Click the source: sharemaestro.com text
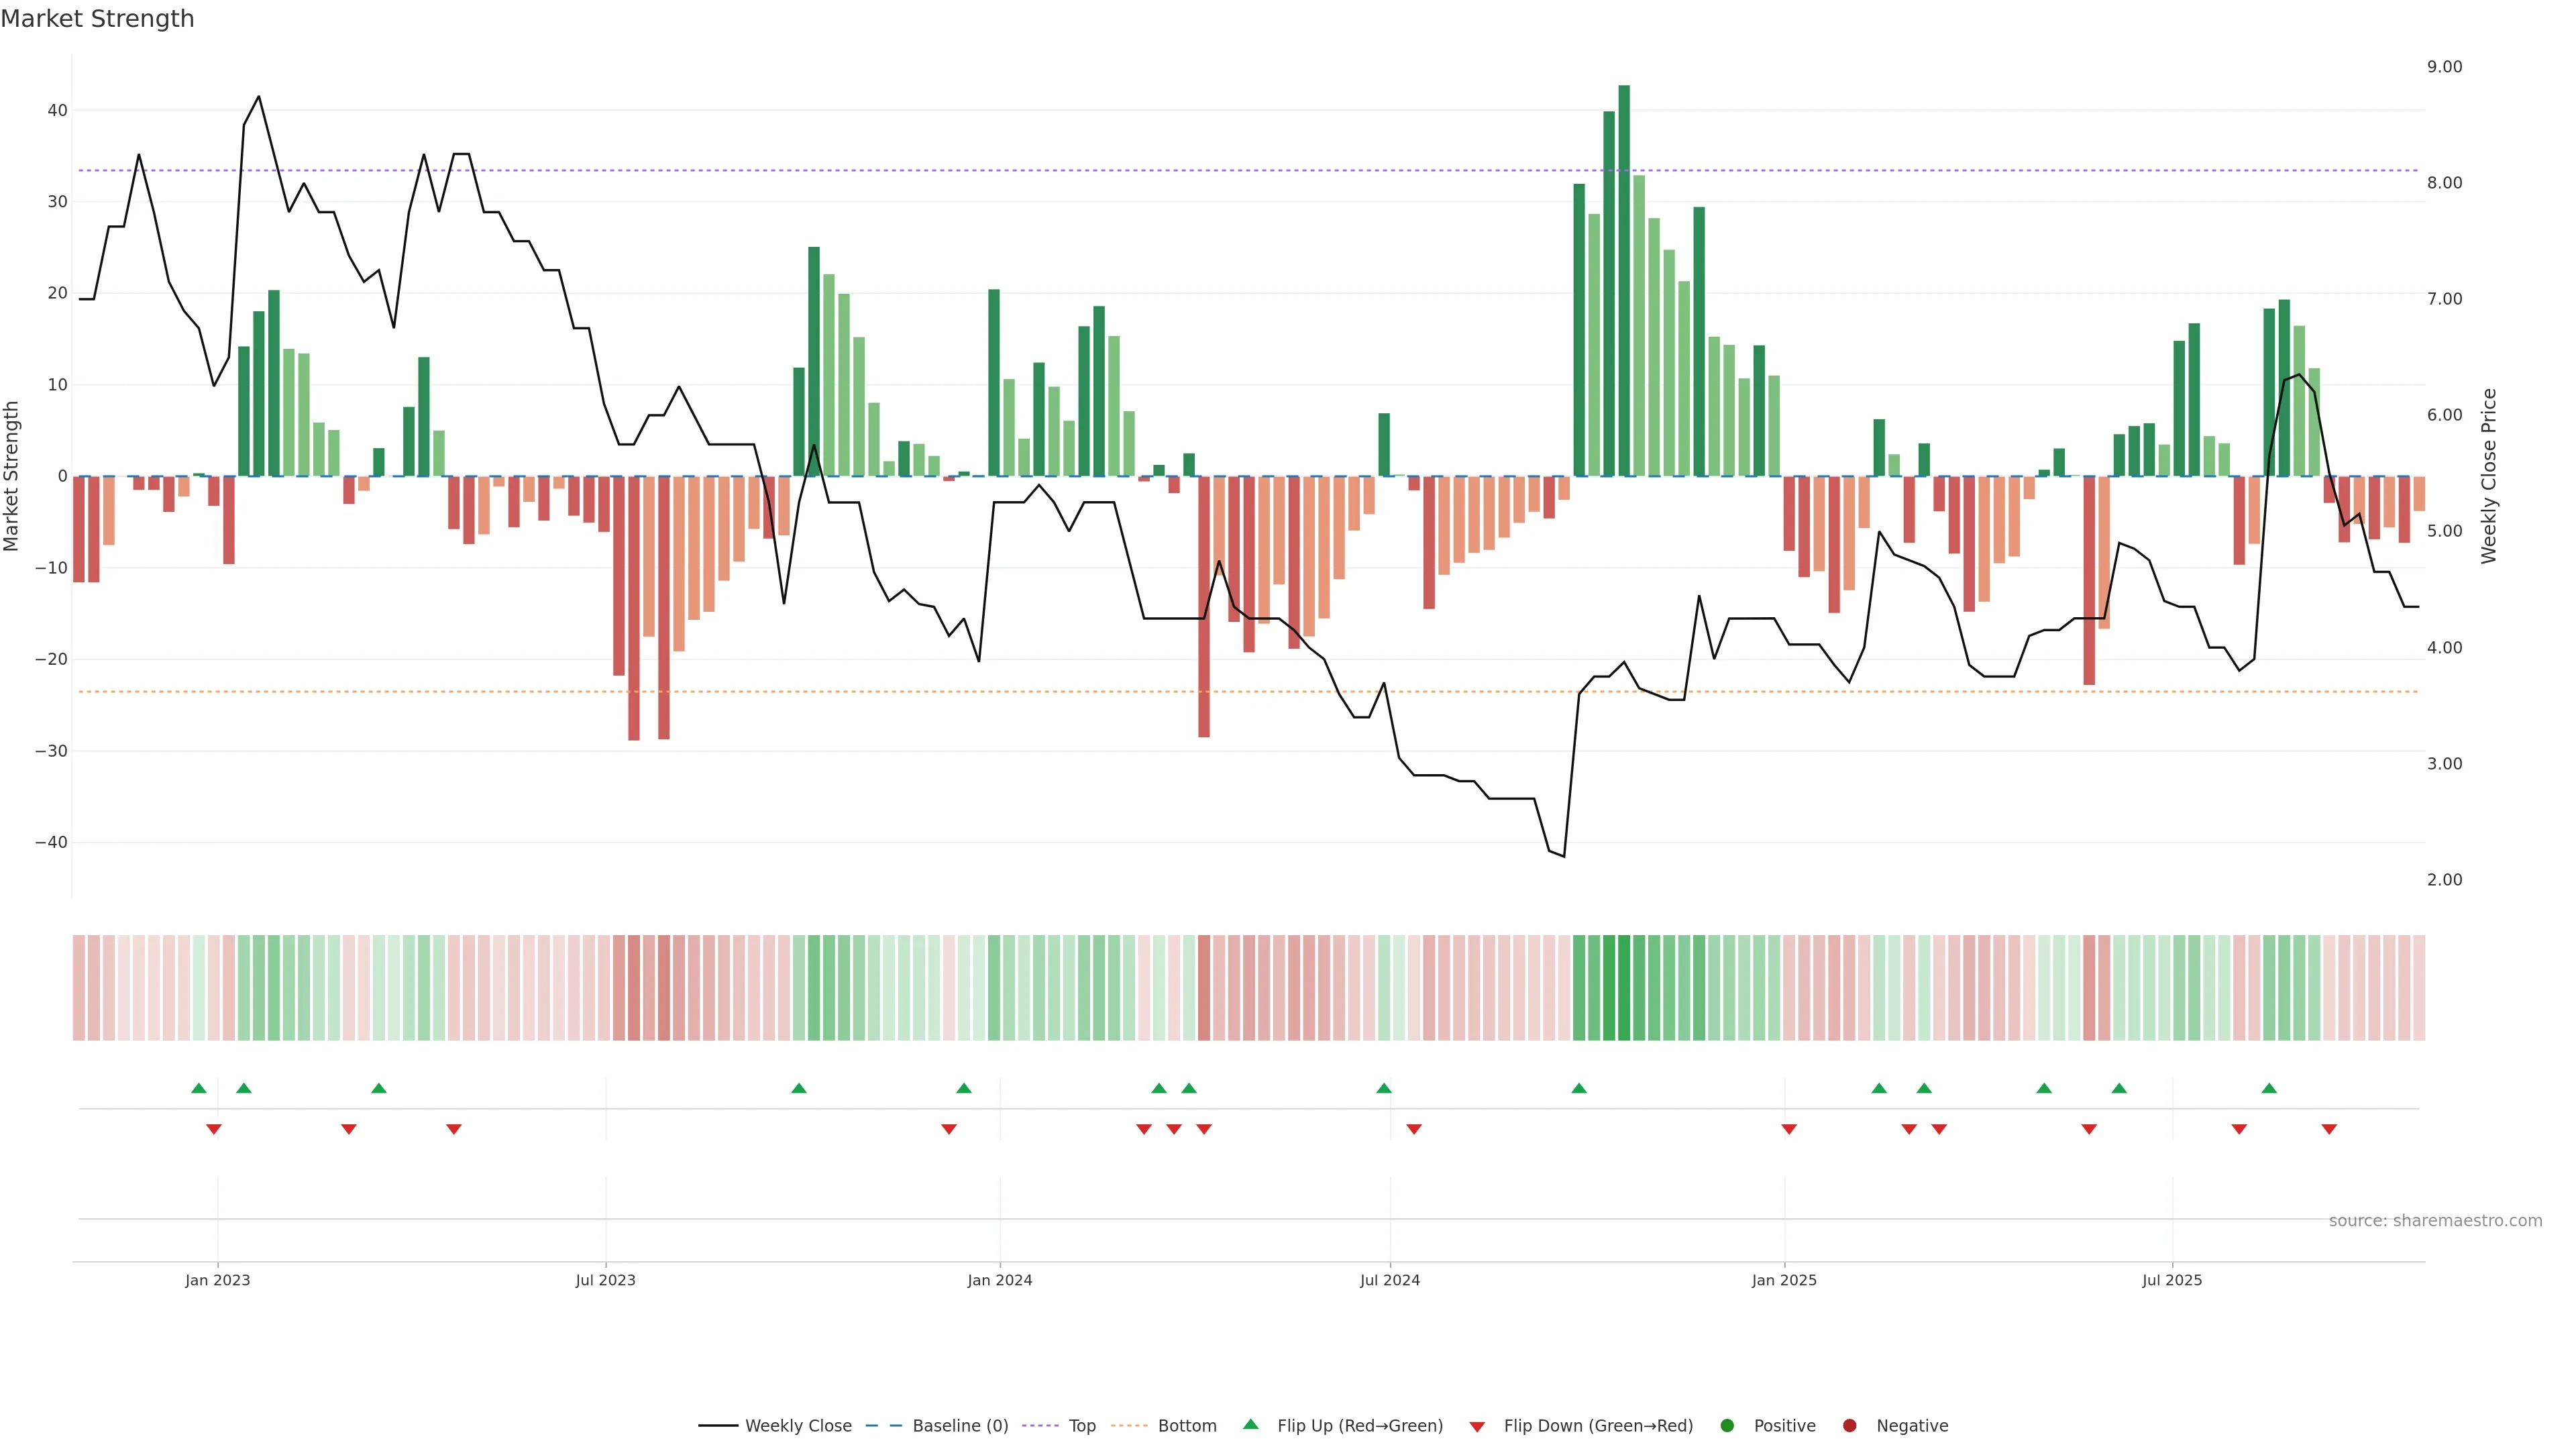 tap(2435, 1220)
